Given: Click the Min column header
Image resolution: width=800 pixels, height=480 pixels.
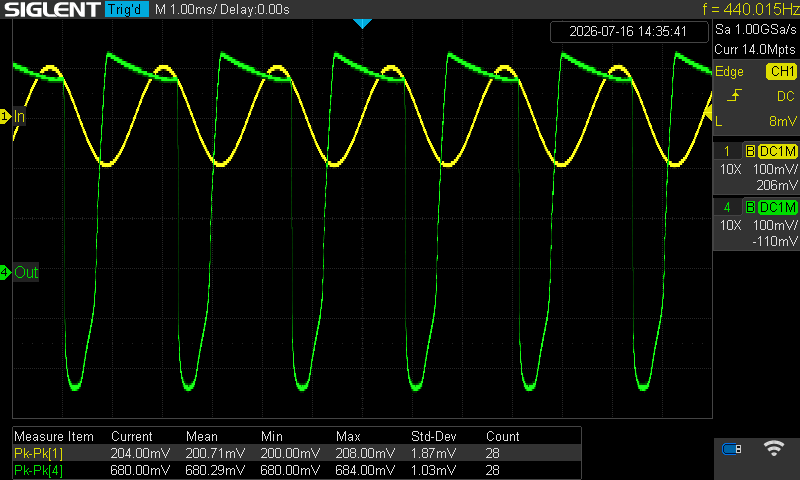Looking at the screenshot, I should click(x=271, y=437).
